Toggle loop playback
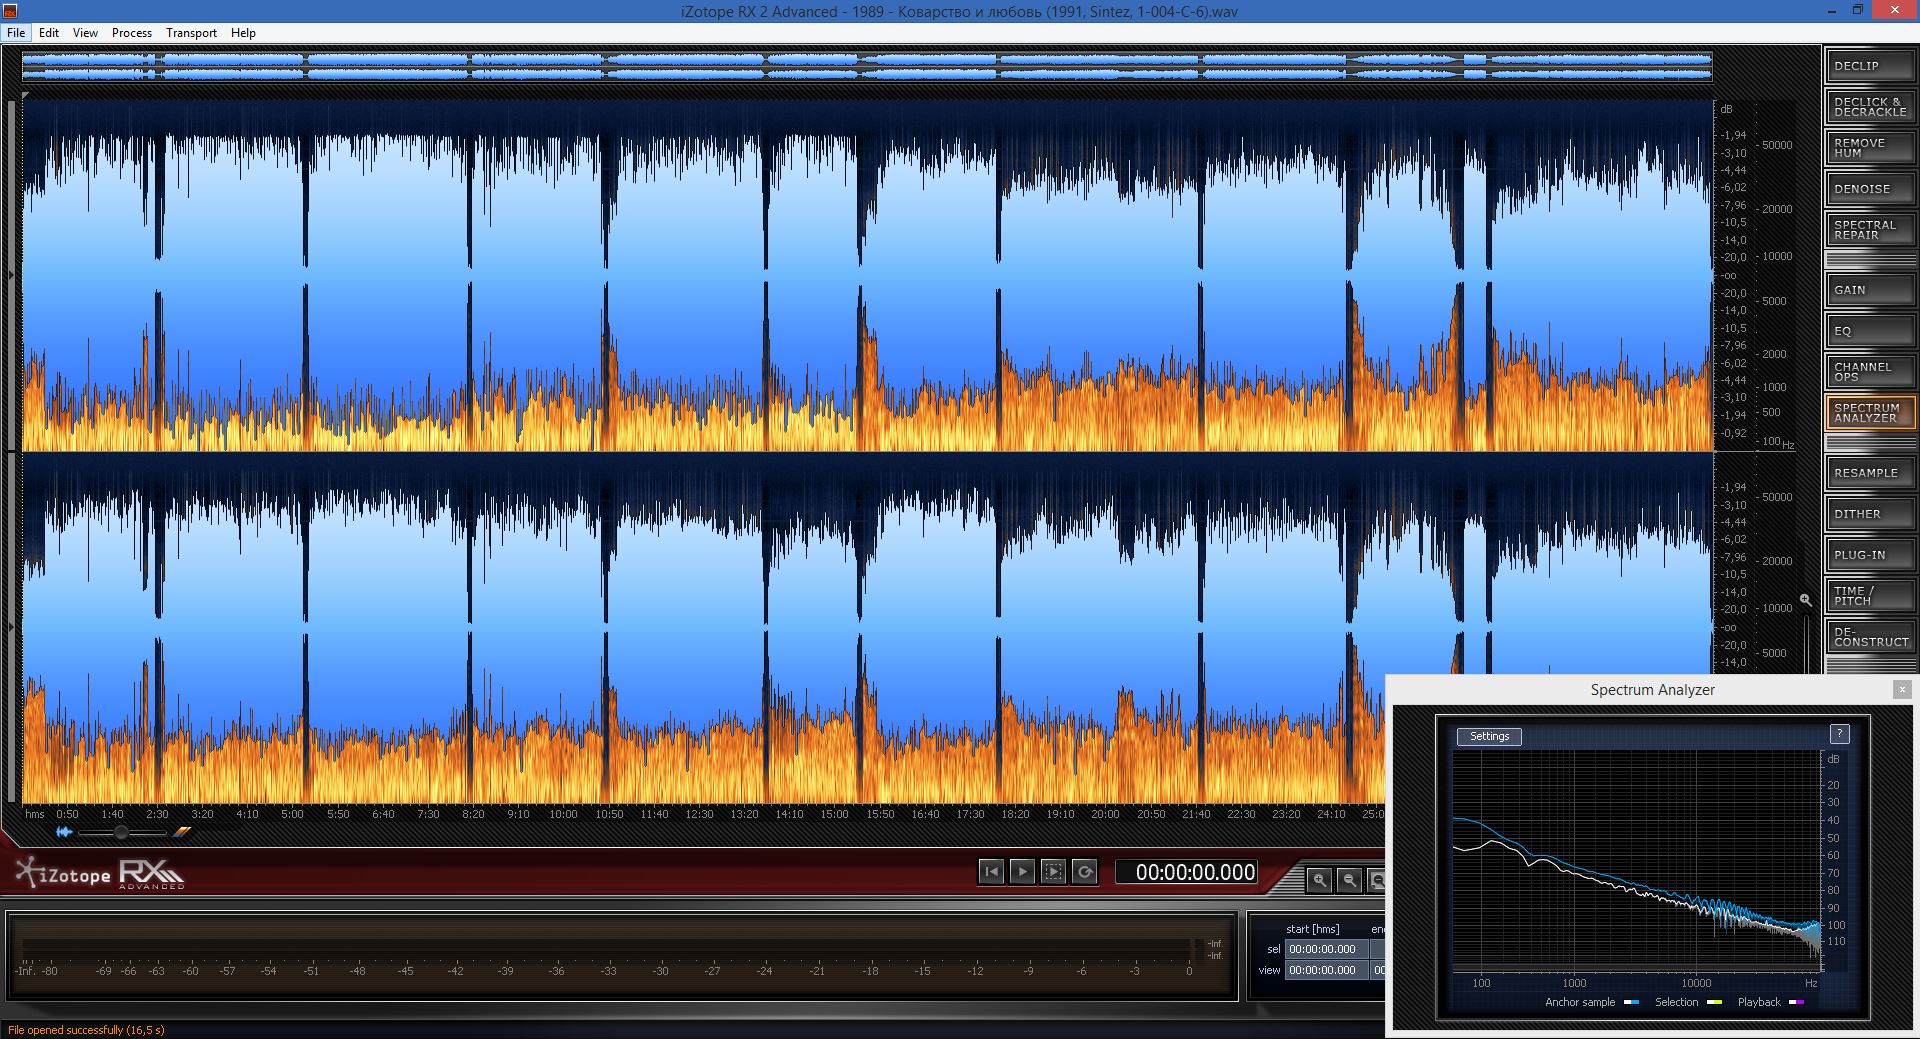Screen dimensions: 1920x1039 [1084, 872]
